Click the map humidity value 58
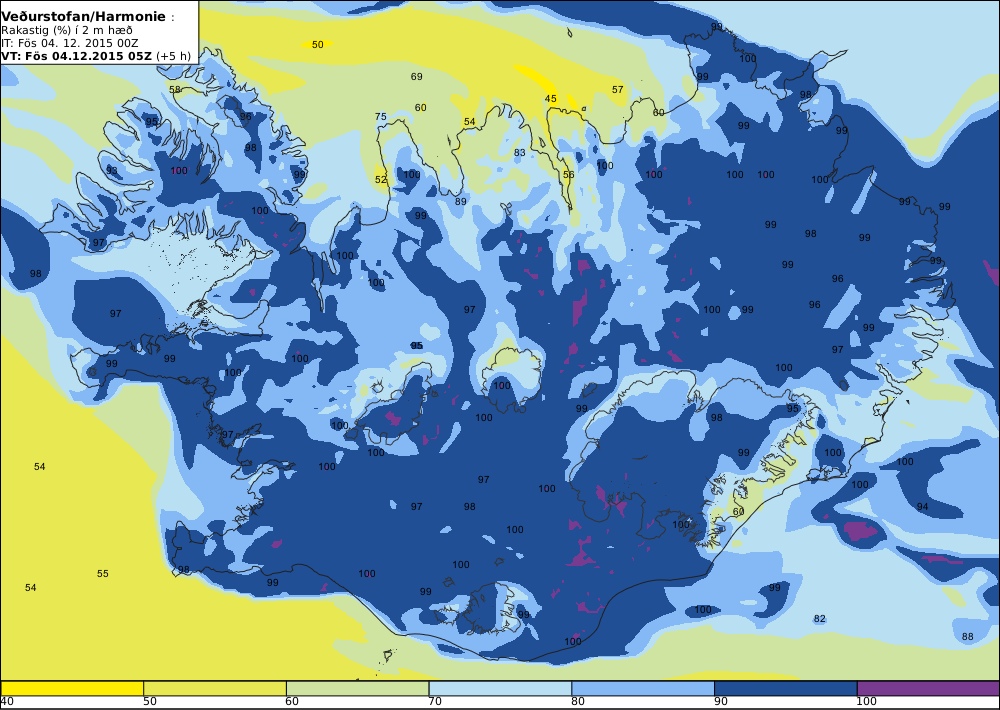The height and width of the screenshot is (710, 1000). (175, 89)
